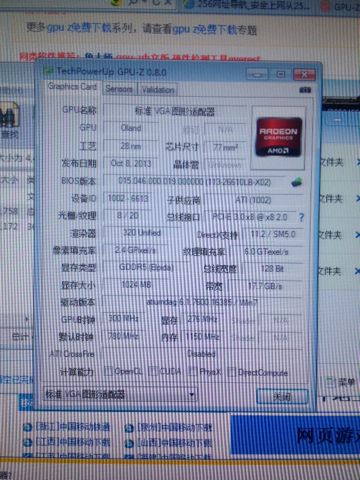This screenshot has width=360, height=480.
Task: Switch to the Sensors tab
Action: click(x=119, y=89)
